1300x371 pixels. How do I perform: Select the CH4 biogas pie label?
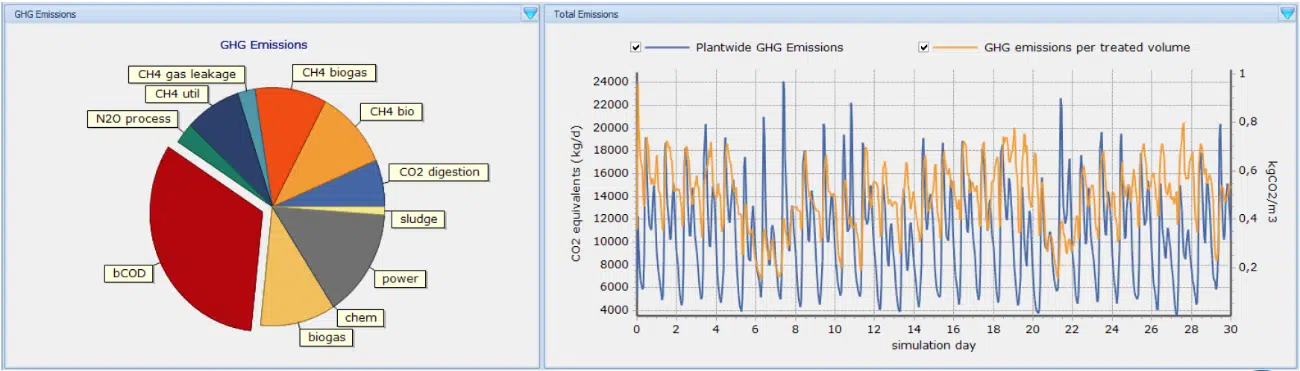(334, 73)
